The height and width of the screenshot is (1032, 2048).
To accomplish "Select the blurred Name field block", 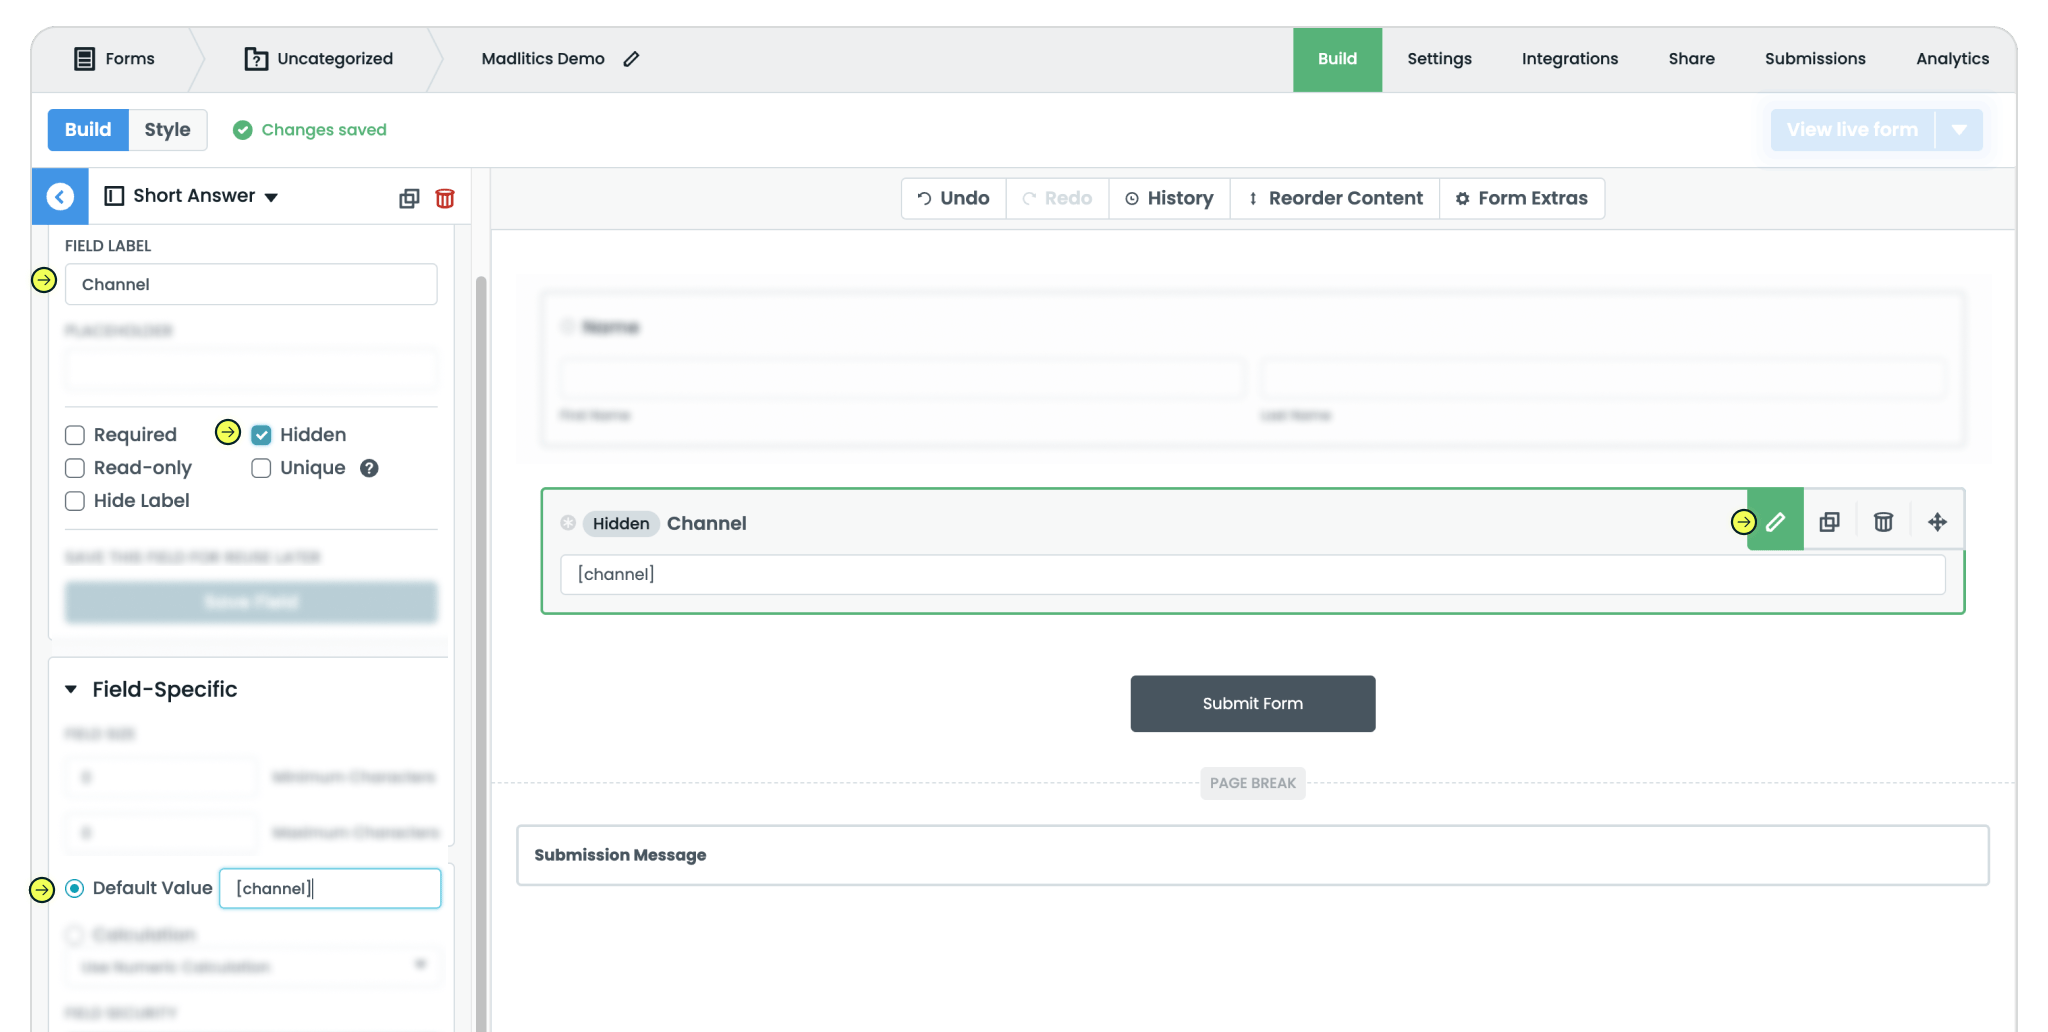I will coord(1252,369).
